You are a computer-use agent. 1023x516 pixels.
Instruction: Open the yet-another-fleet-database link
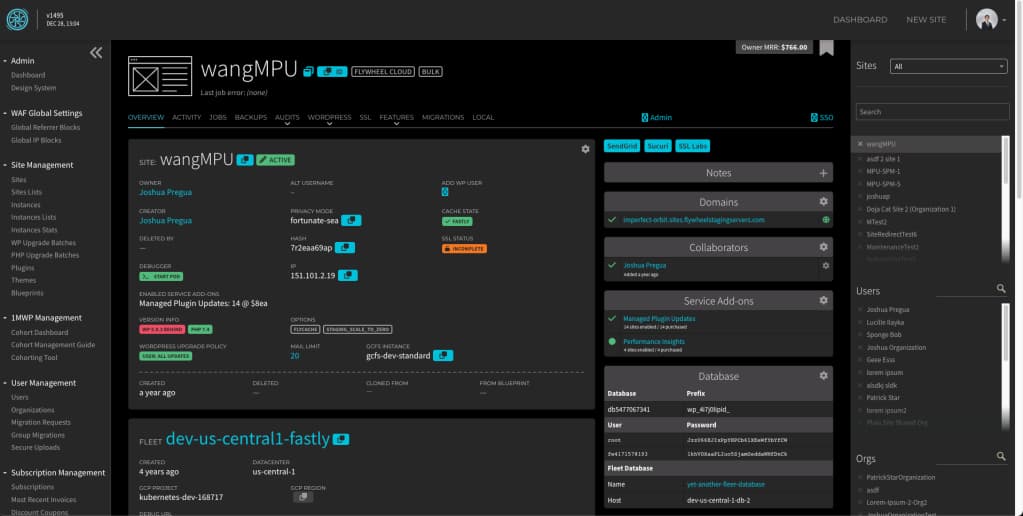tap(725, 484)
